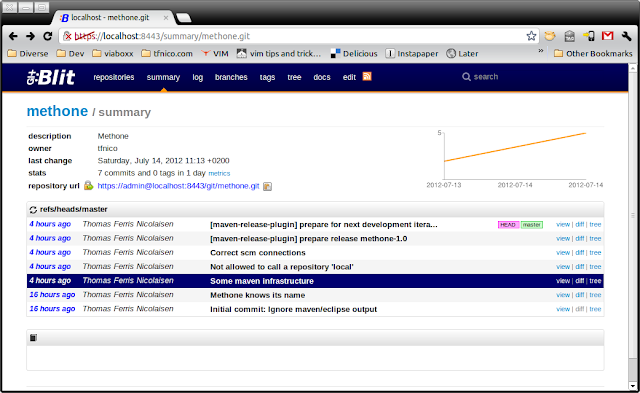Open the Gmail extension icon
640x393 pixels.
(x=607, y=36)
